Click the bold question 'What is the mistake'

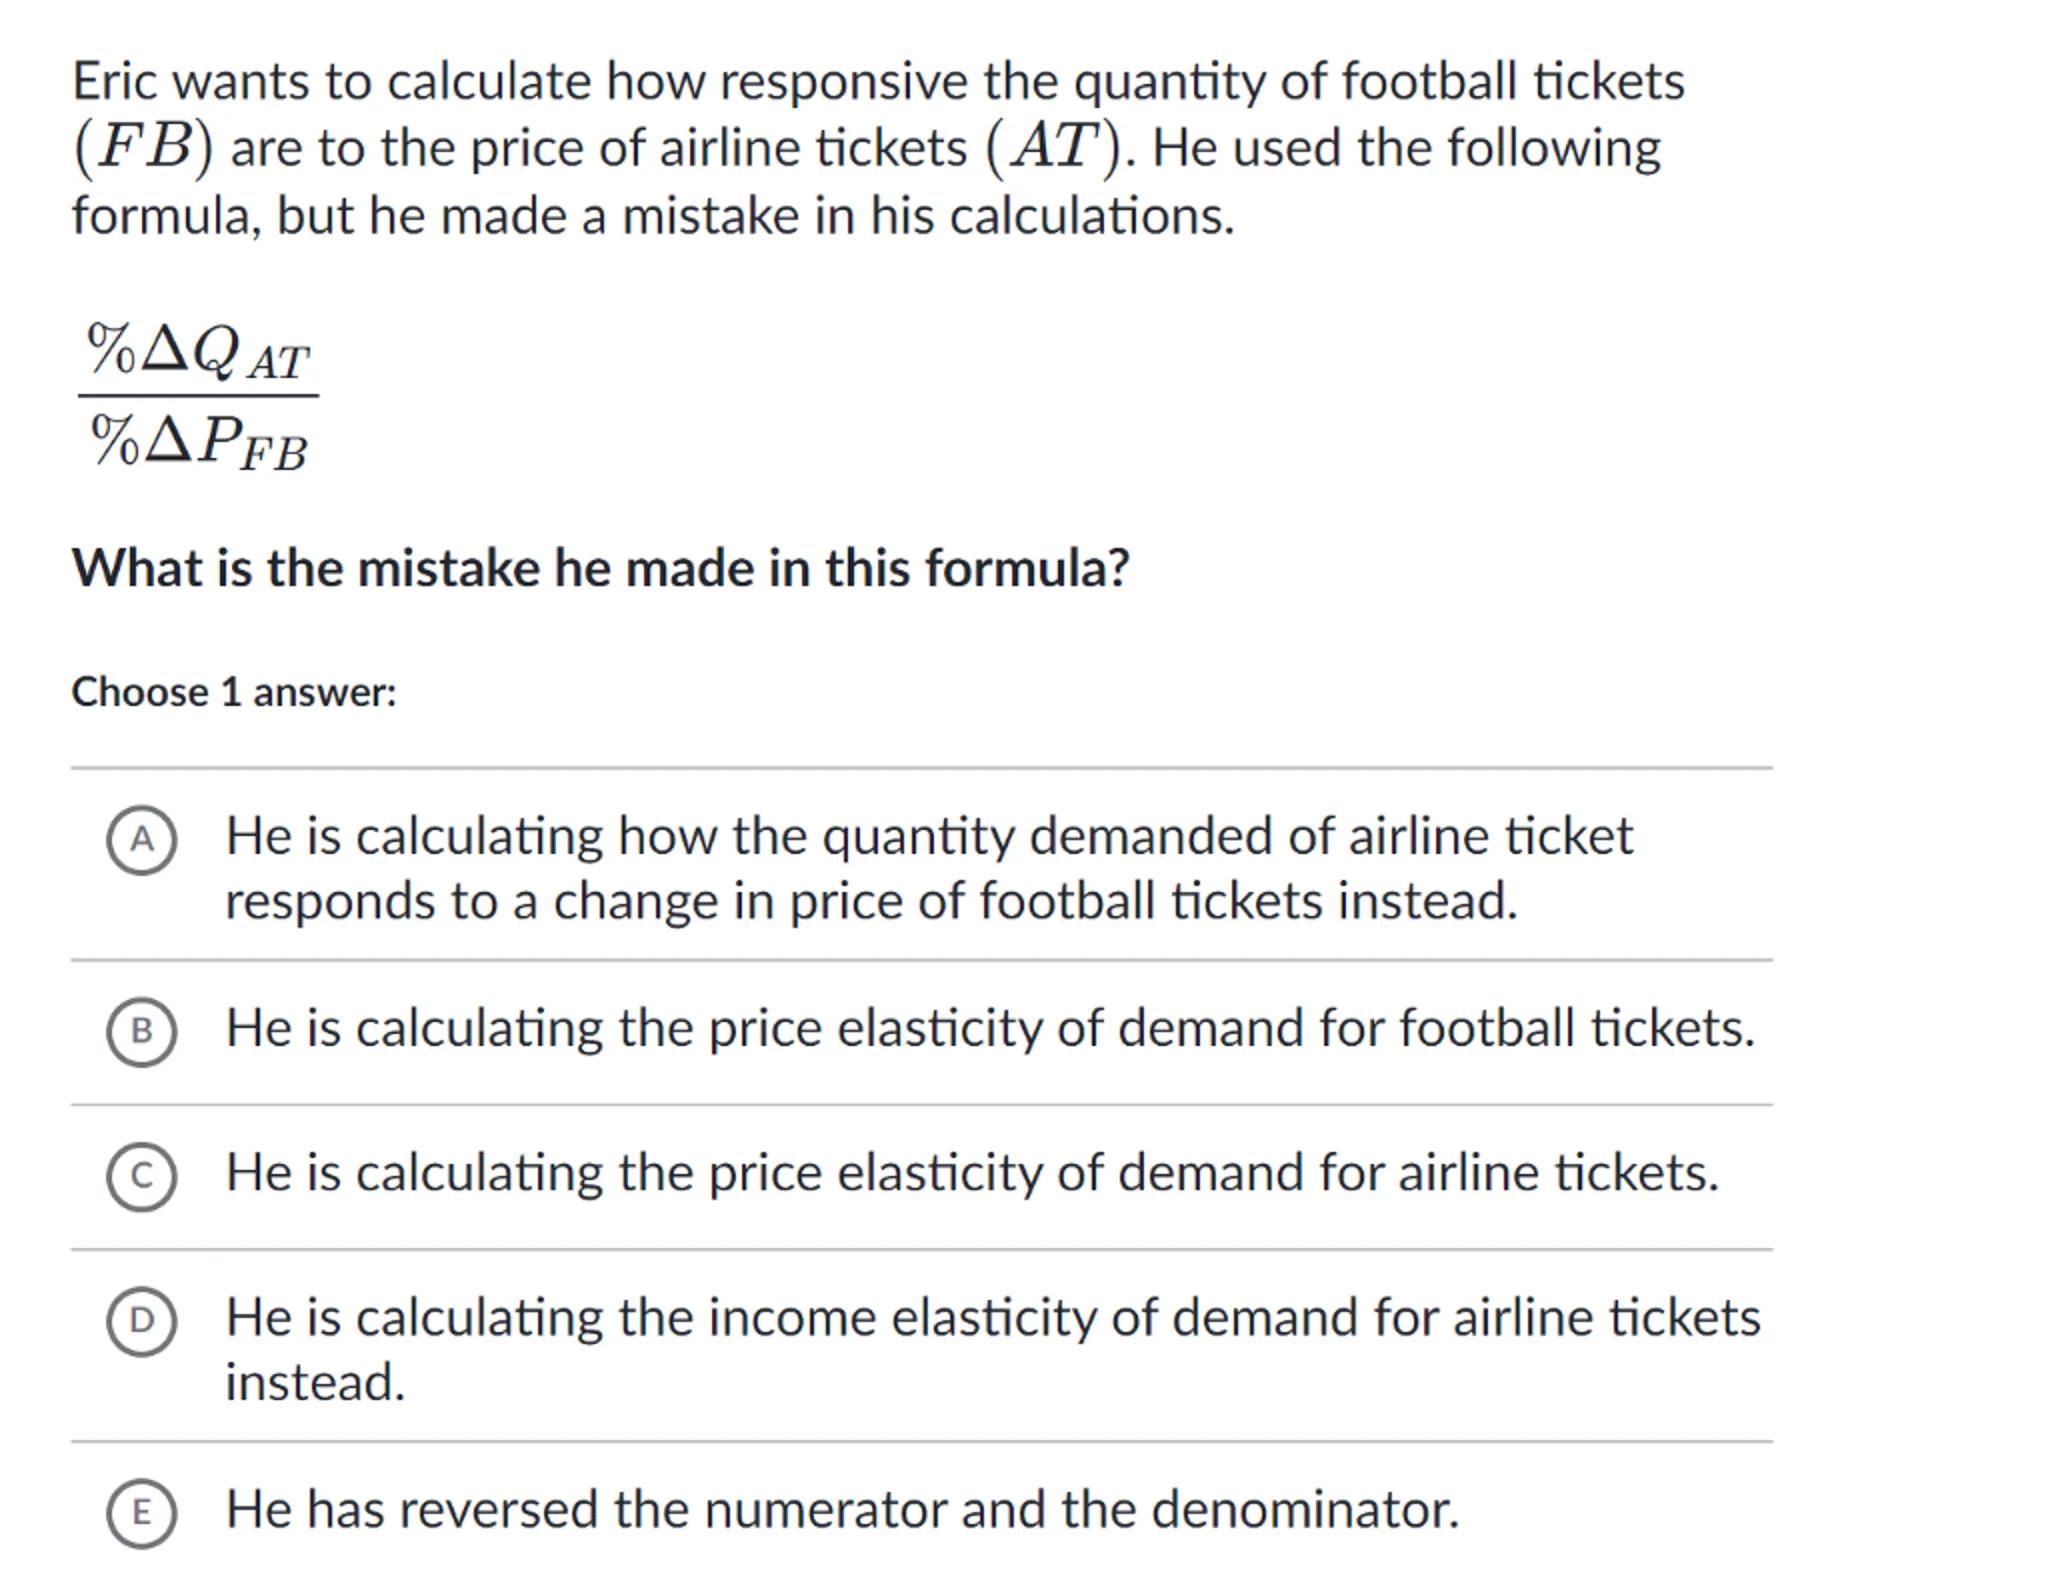(x=600, y=568)
